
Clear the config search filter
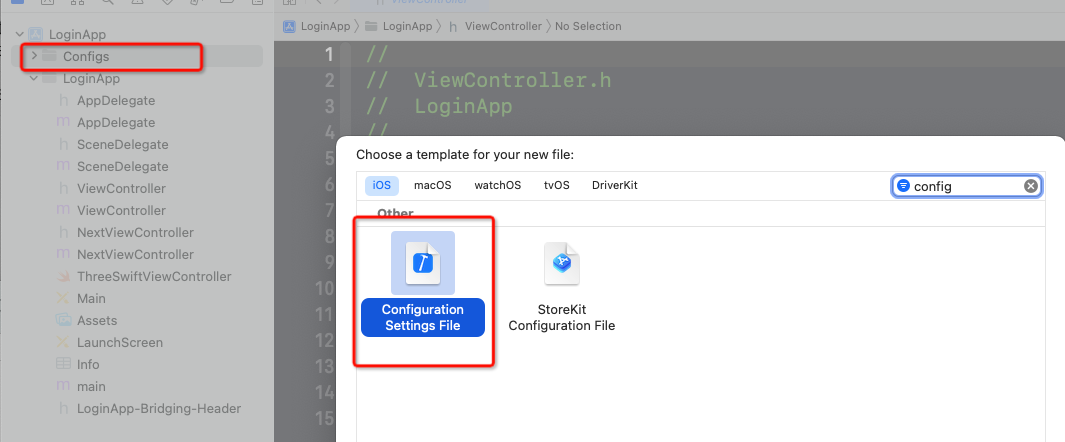(x=1031, y=186)
